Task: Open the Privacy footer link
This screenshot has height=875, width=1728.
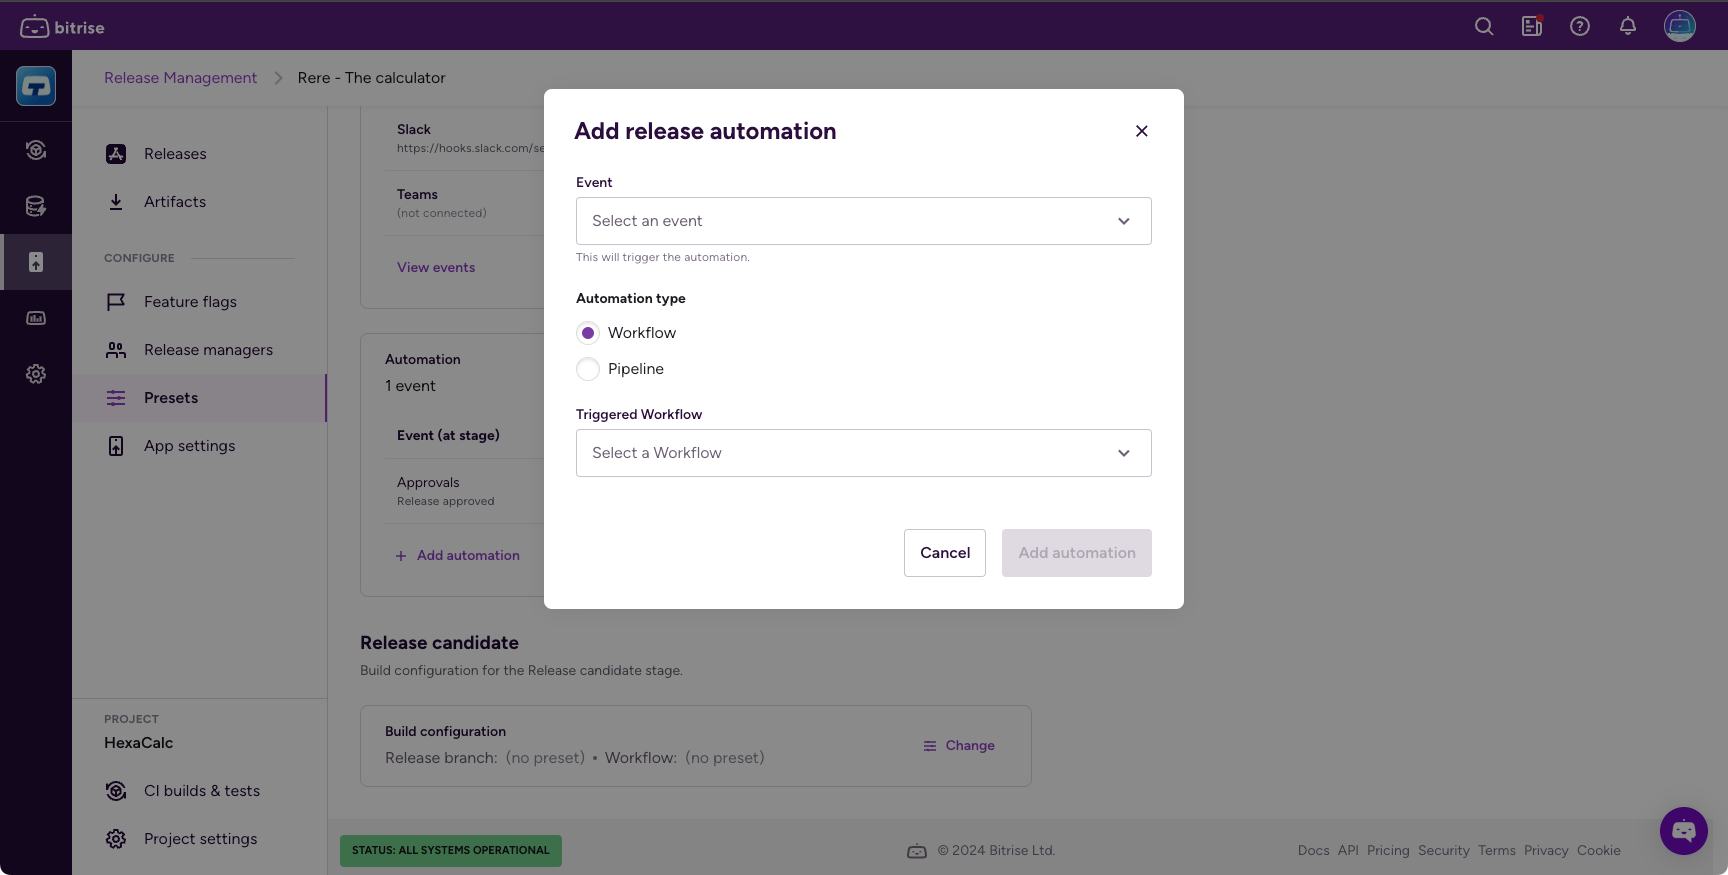Action: tap(1546, 851)
